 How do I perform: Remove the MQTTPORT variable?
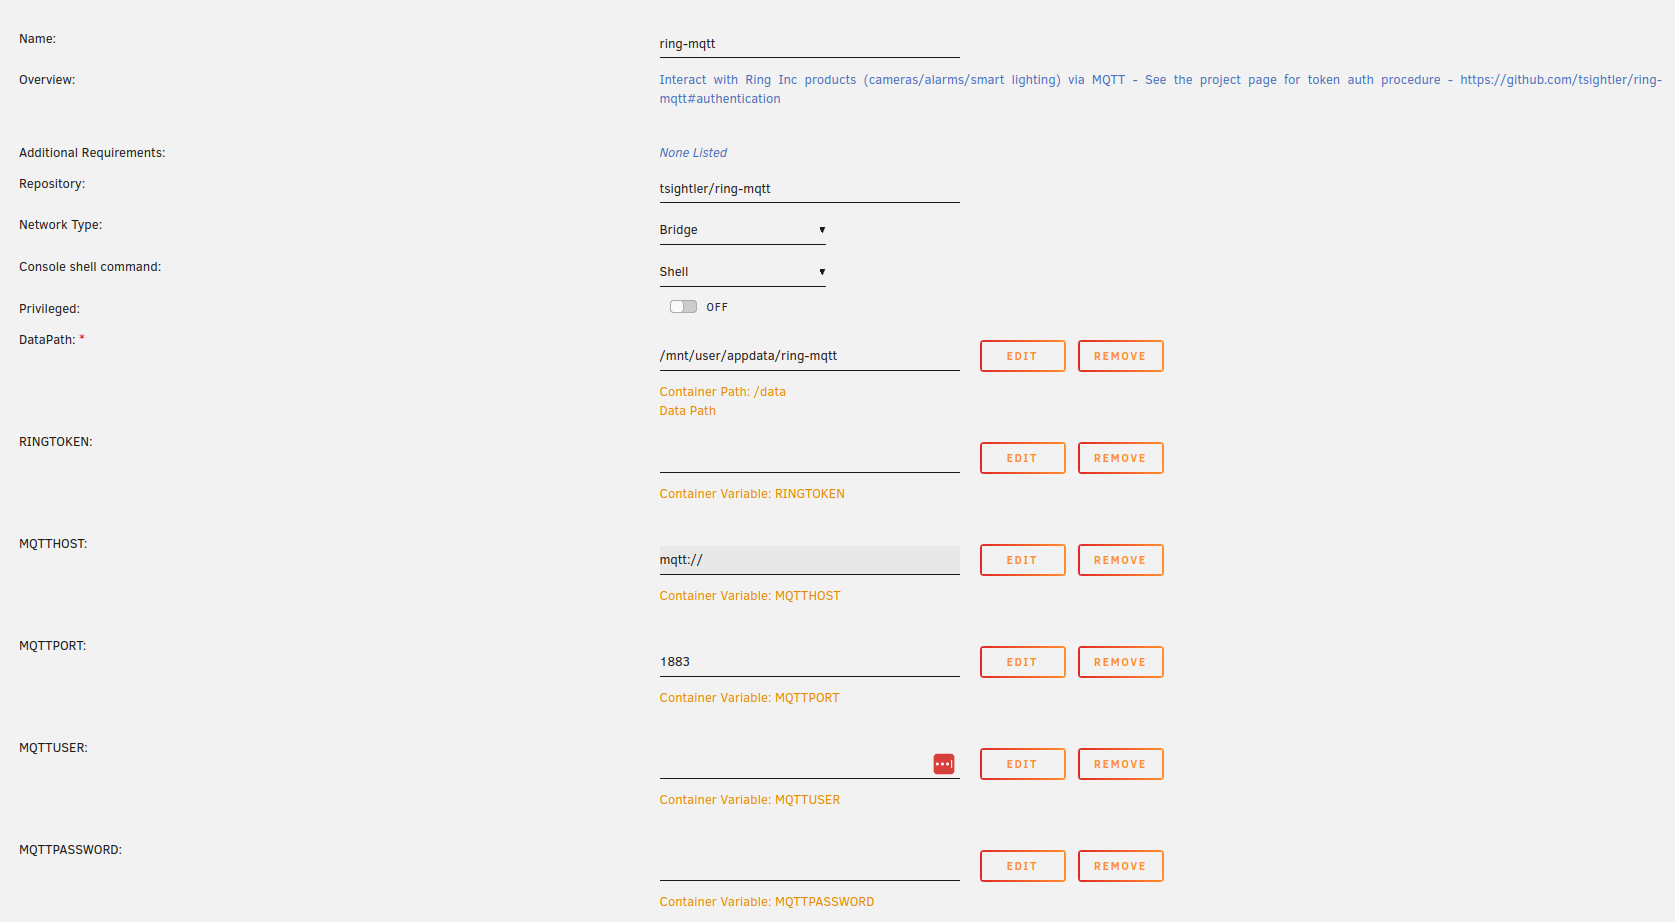[1120, 662]
